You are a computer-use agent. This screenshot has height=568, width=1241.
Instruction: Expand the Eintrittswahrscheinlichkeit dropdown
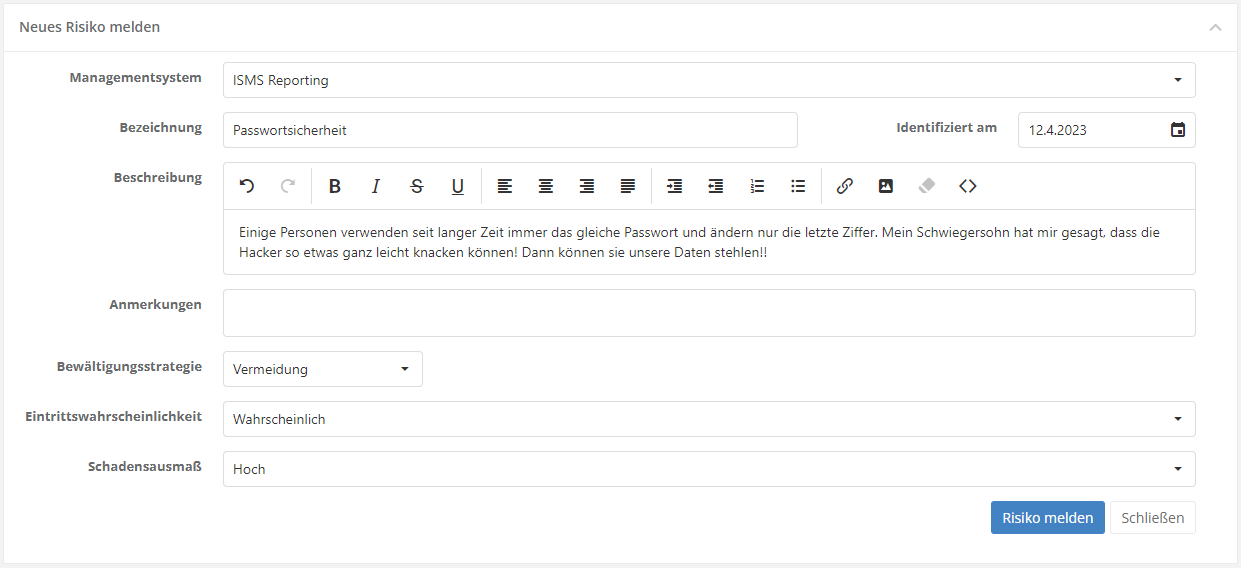click(708, 419)
